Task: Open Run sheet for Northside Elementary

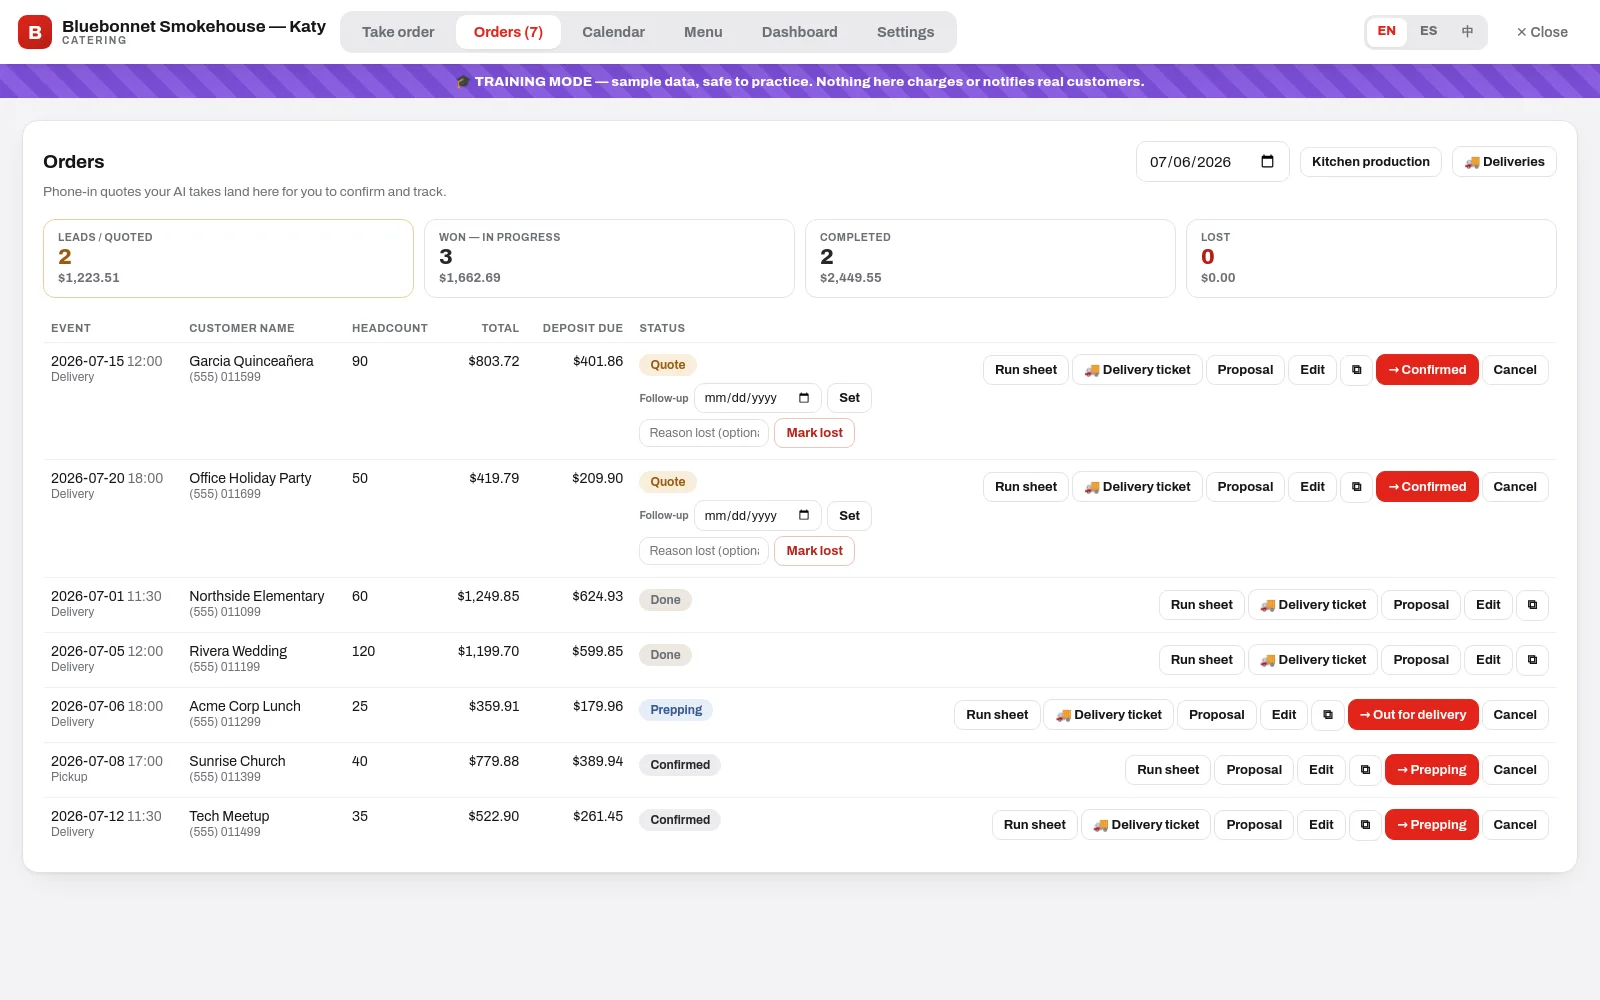Action: [1202, 605]
